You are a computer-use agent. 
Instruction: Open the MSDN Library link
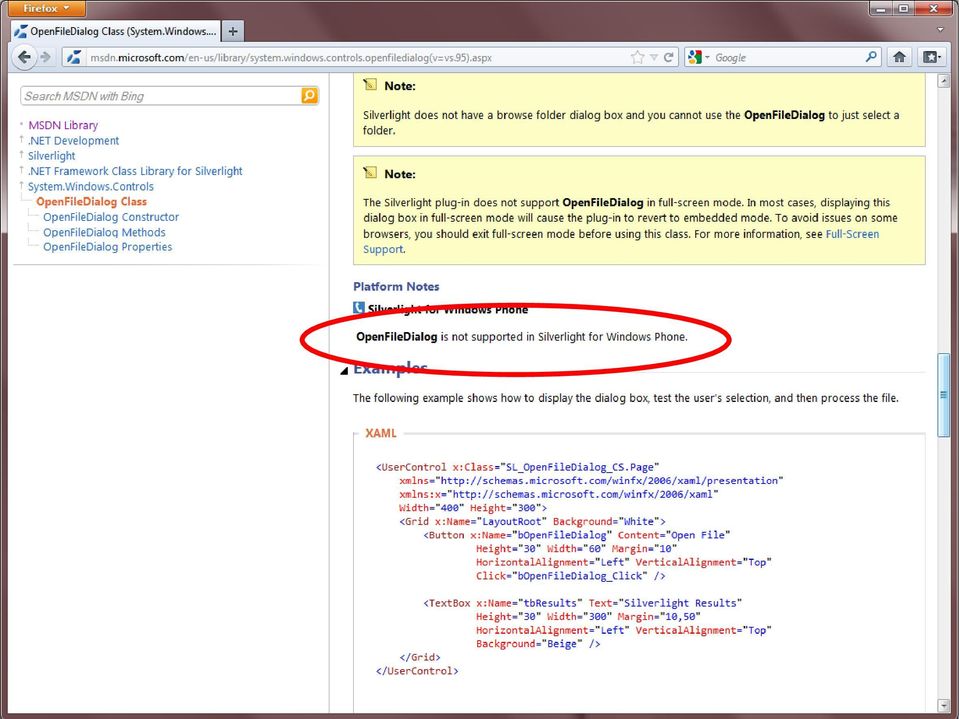[x=63, y=125]
